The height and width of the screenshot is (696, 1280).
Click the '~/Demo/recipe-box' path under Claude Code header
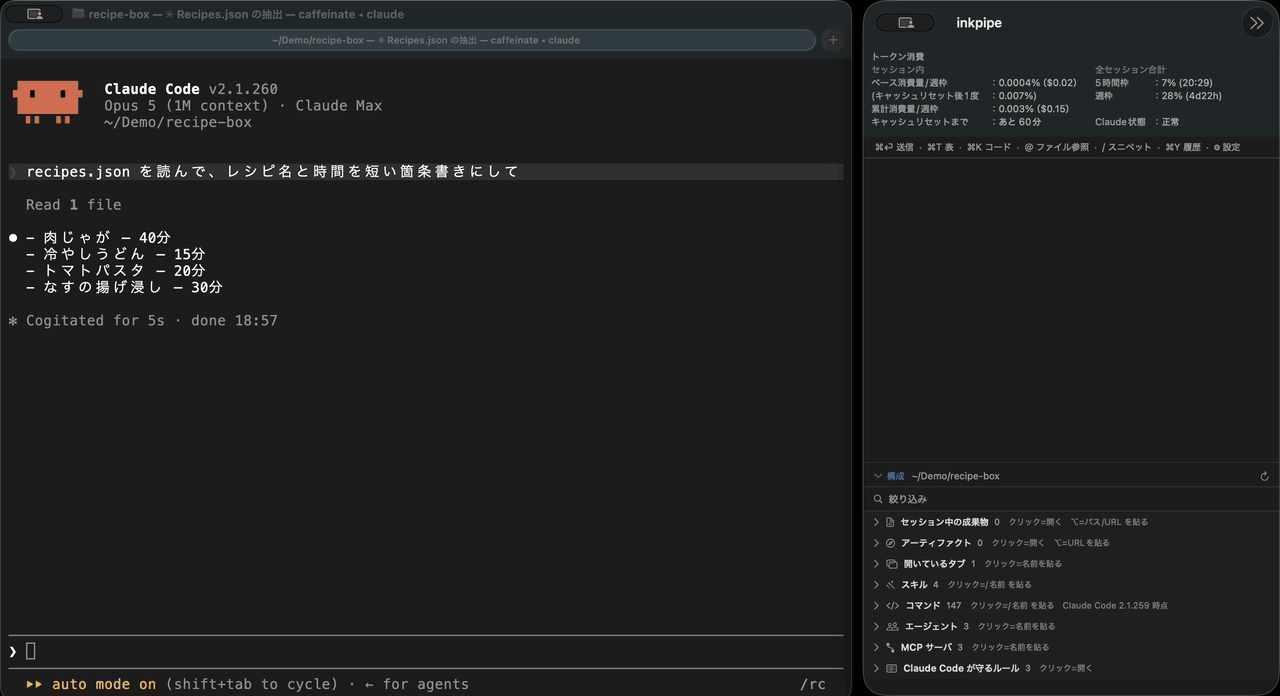pyautogui.click(x=178, y=122)
